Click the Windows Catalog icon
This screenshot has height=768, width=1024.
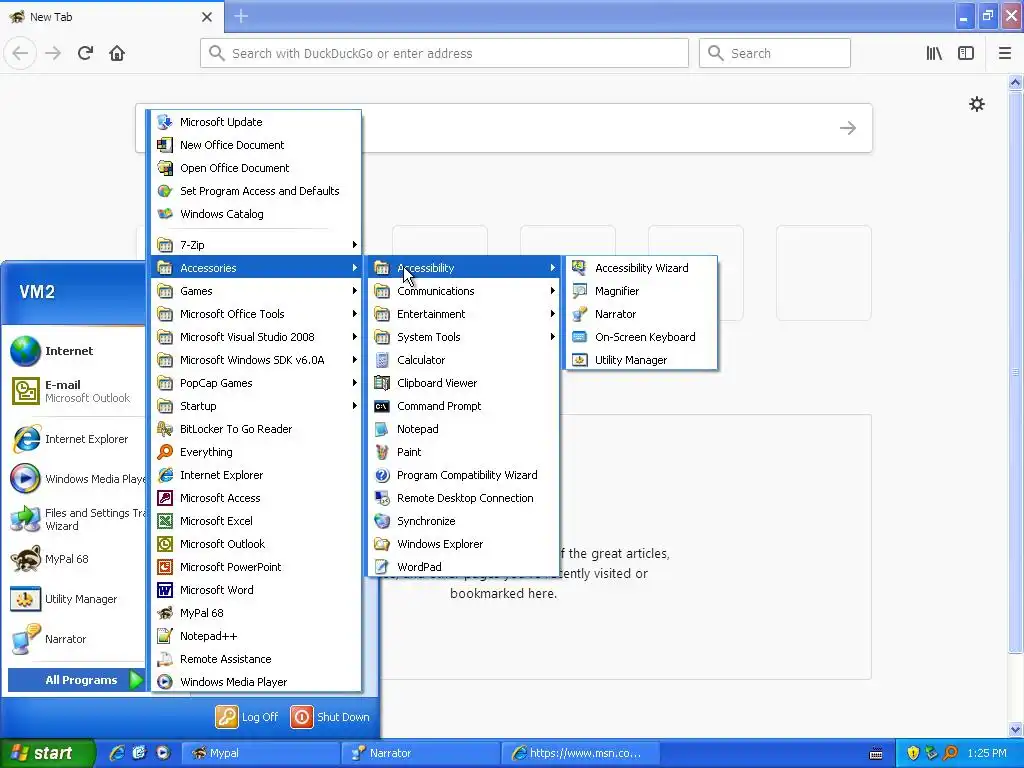click(x=165, y=214)
